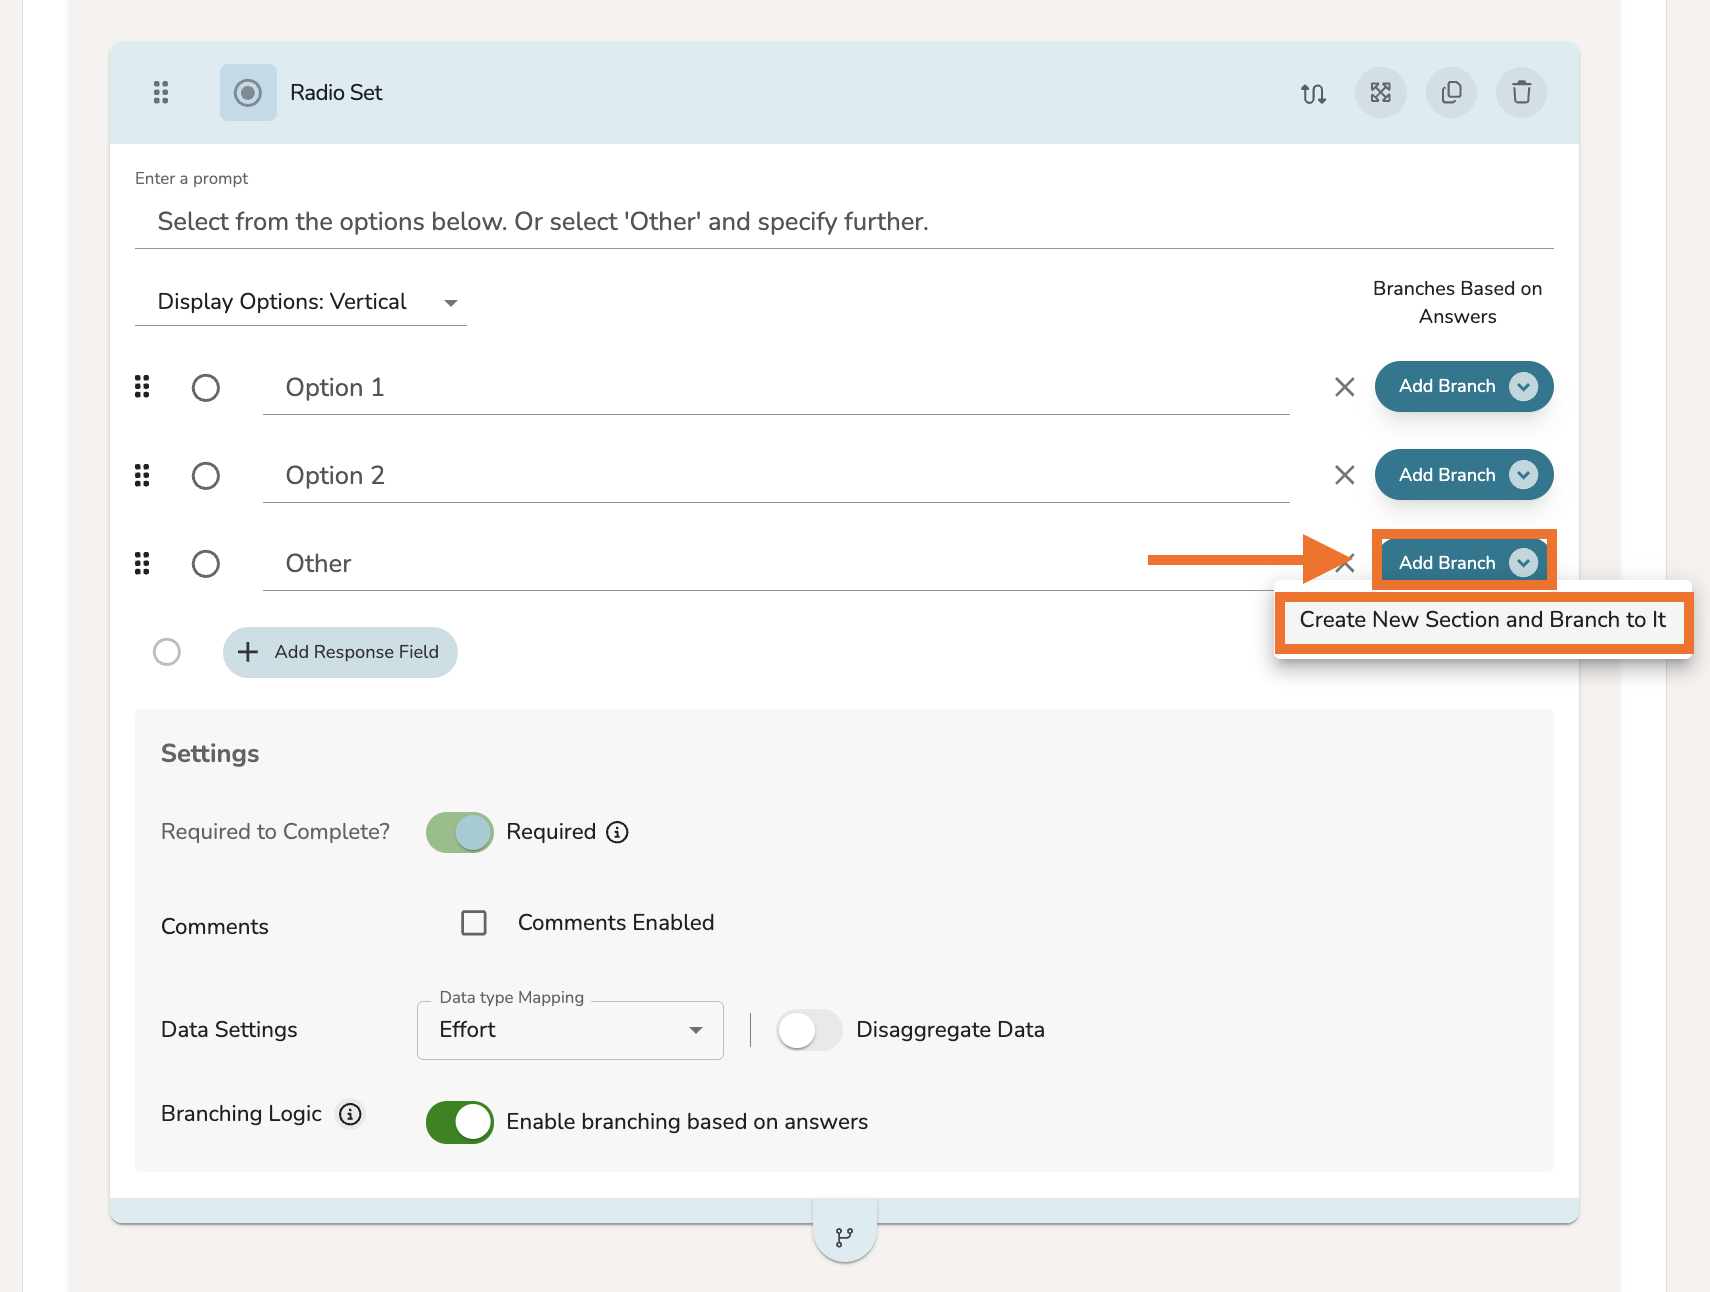1710x1292 pixels.
Task: Click the branch icon at card bottom
Action: 845,1237
